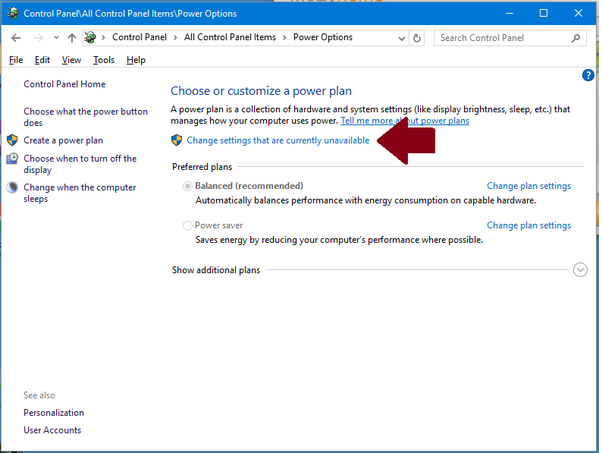
Task: Open the recent locations dropdown arrow
Action: click(x=55, y=38)
